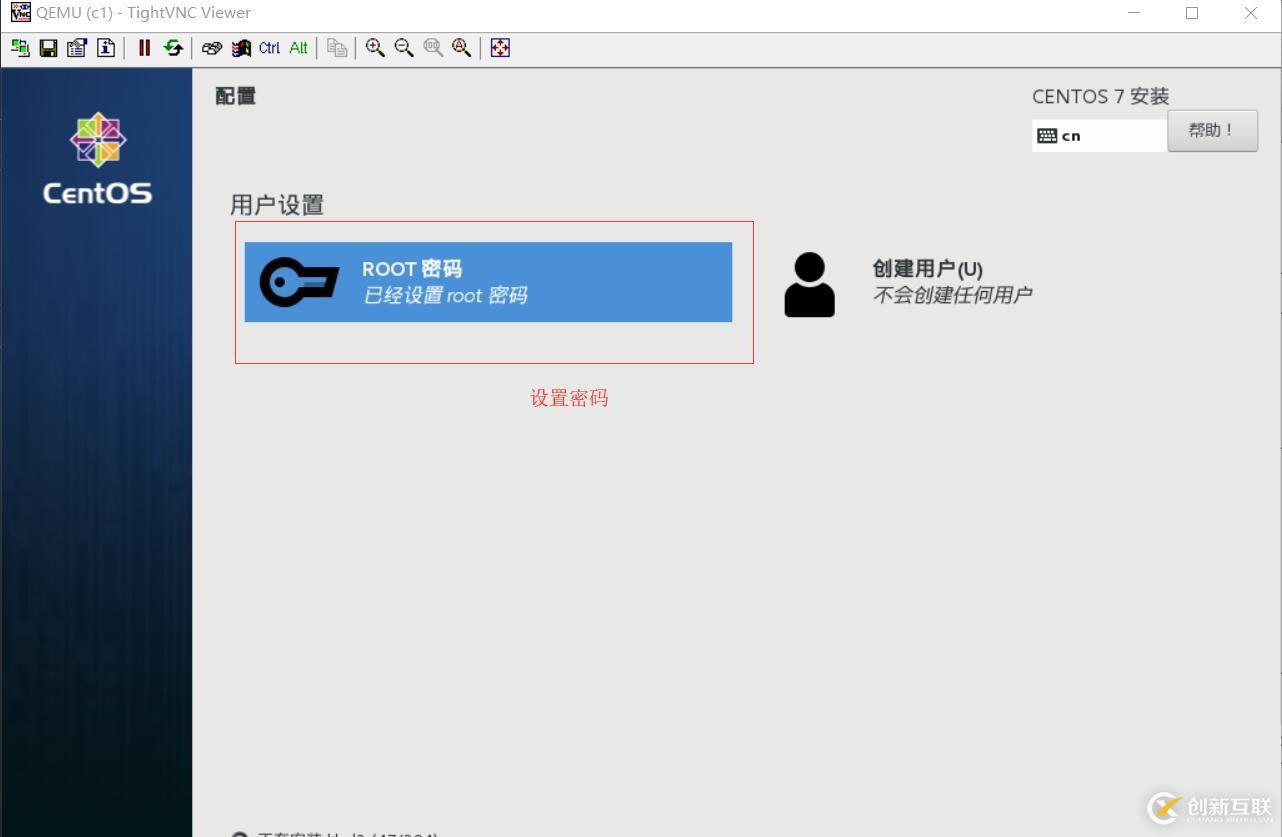The width and height of the screenshot is (1282, 837).
Task: Click the 配置 title text
Action: coord(236,96)
